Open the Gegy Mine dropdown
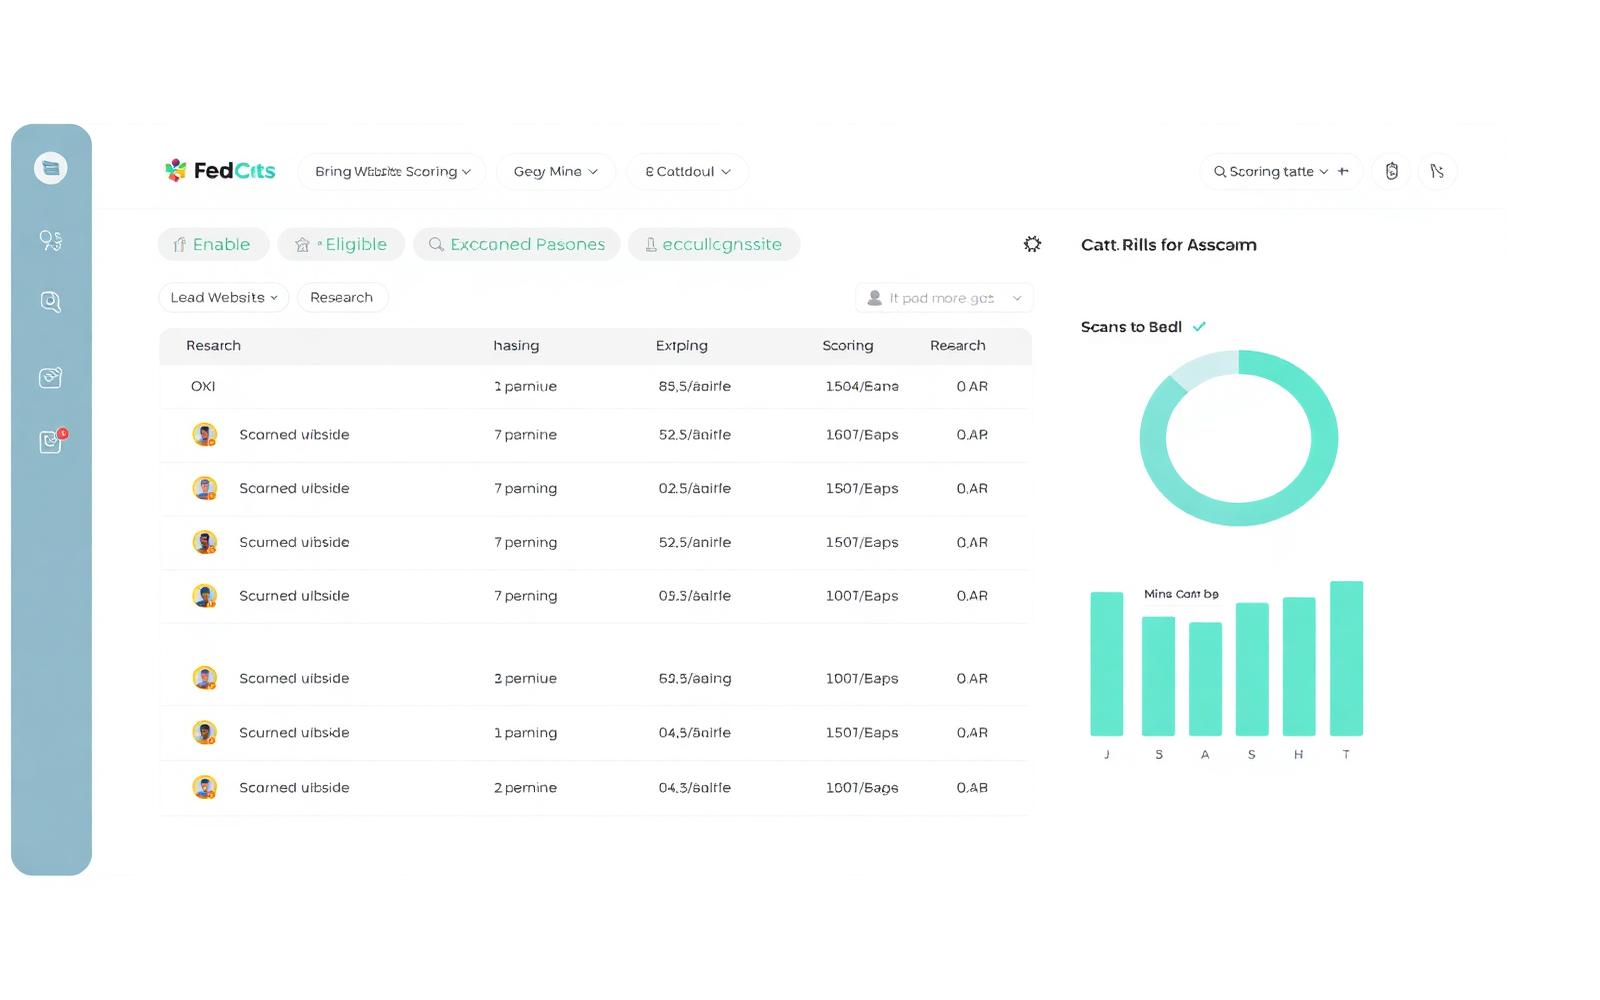Screen dimensions: 1600x1000 (556, 171)
